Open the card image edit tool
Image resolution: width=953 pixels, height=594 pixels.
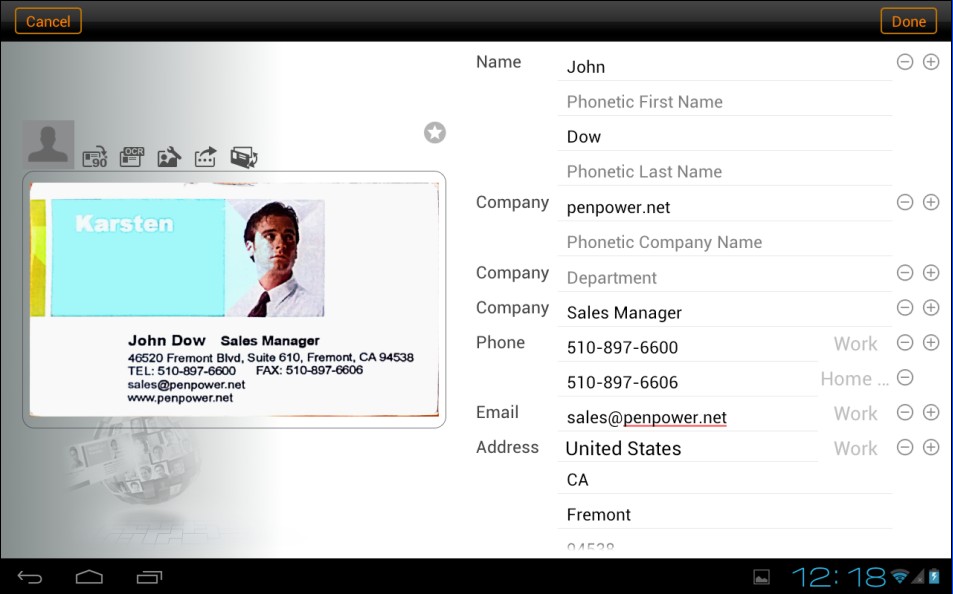[x=169, y=157]
